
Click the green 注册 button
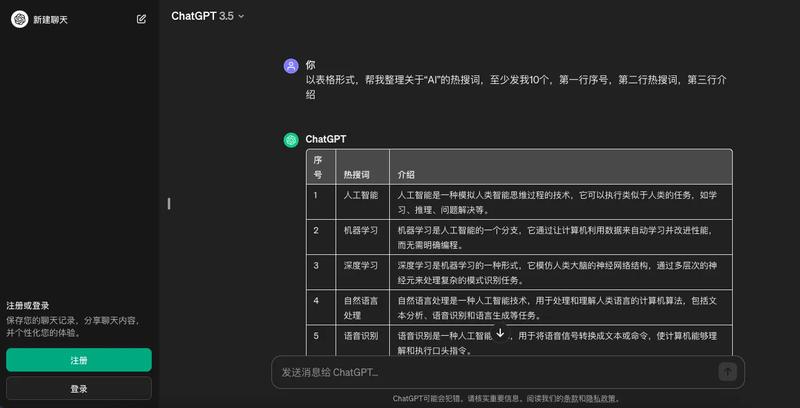click(79, 360)
